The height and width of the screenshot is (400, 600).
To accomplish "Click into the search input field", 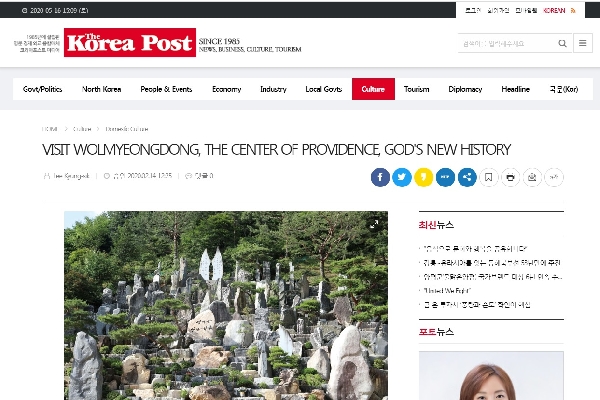I will point(506,43).
